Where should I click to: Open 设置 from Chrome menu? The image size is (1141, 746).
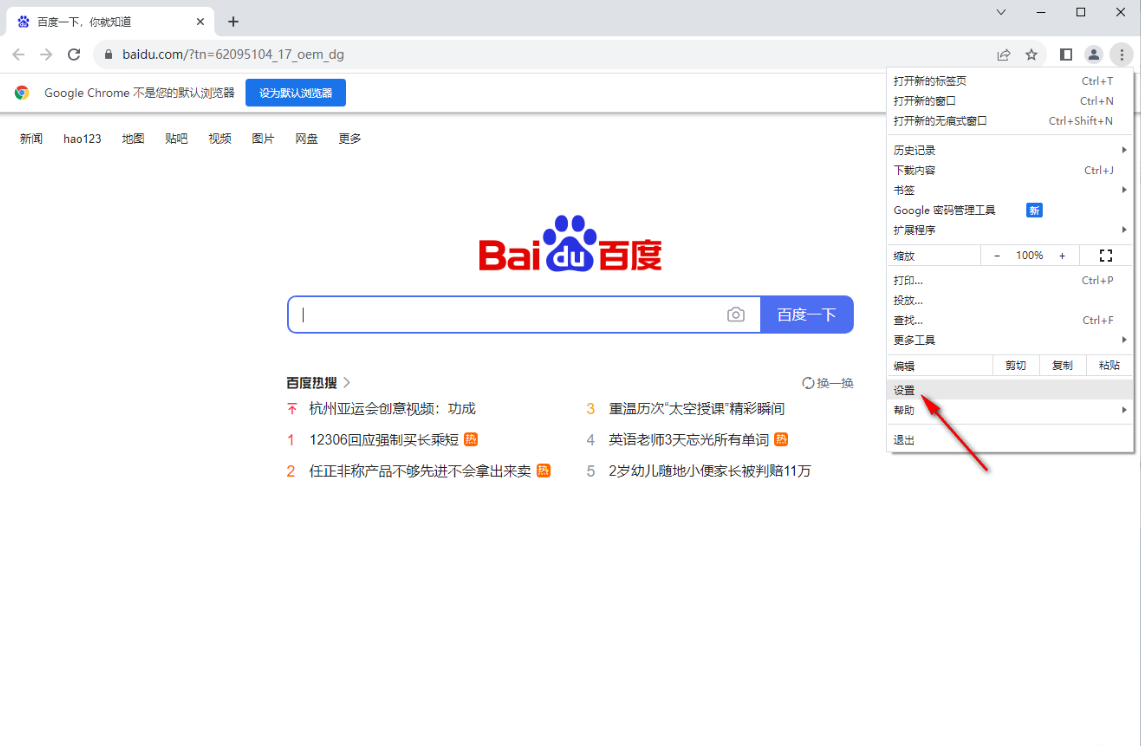click(1010, 390)
